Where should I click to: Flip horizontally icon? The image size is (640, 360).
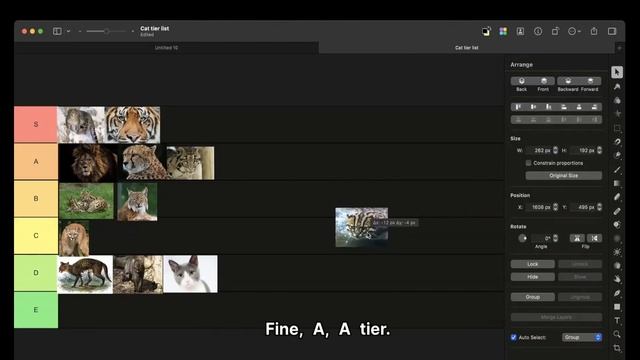coord(577,238)
